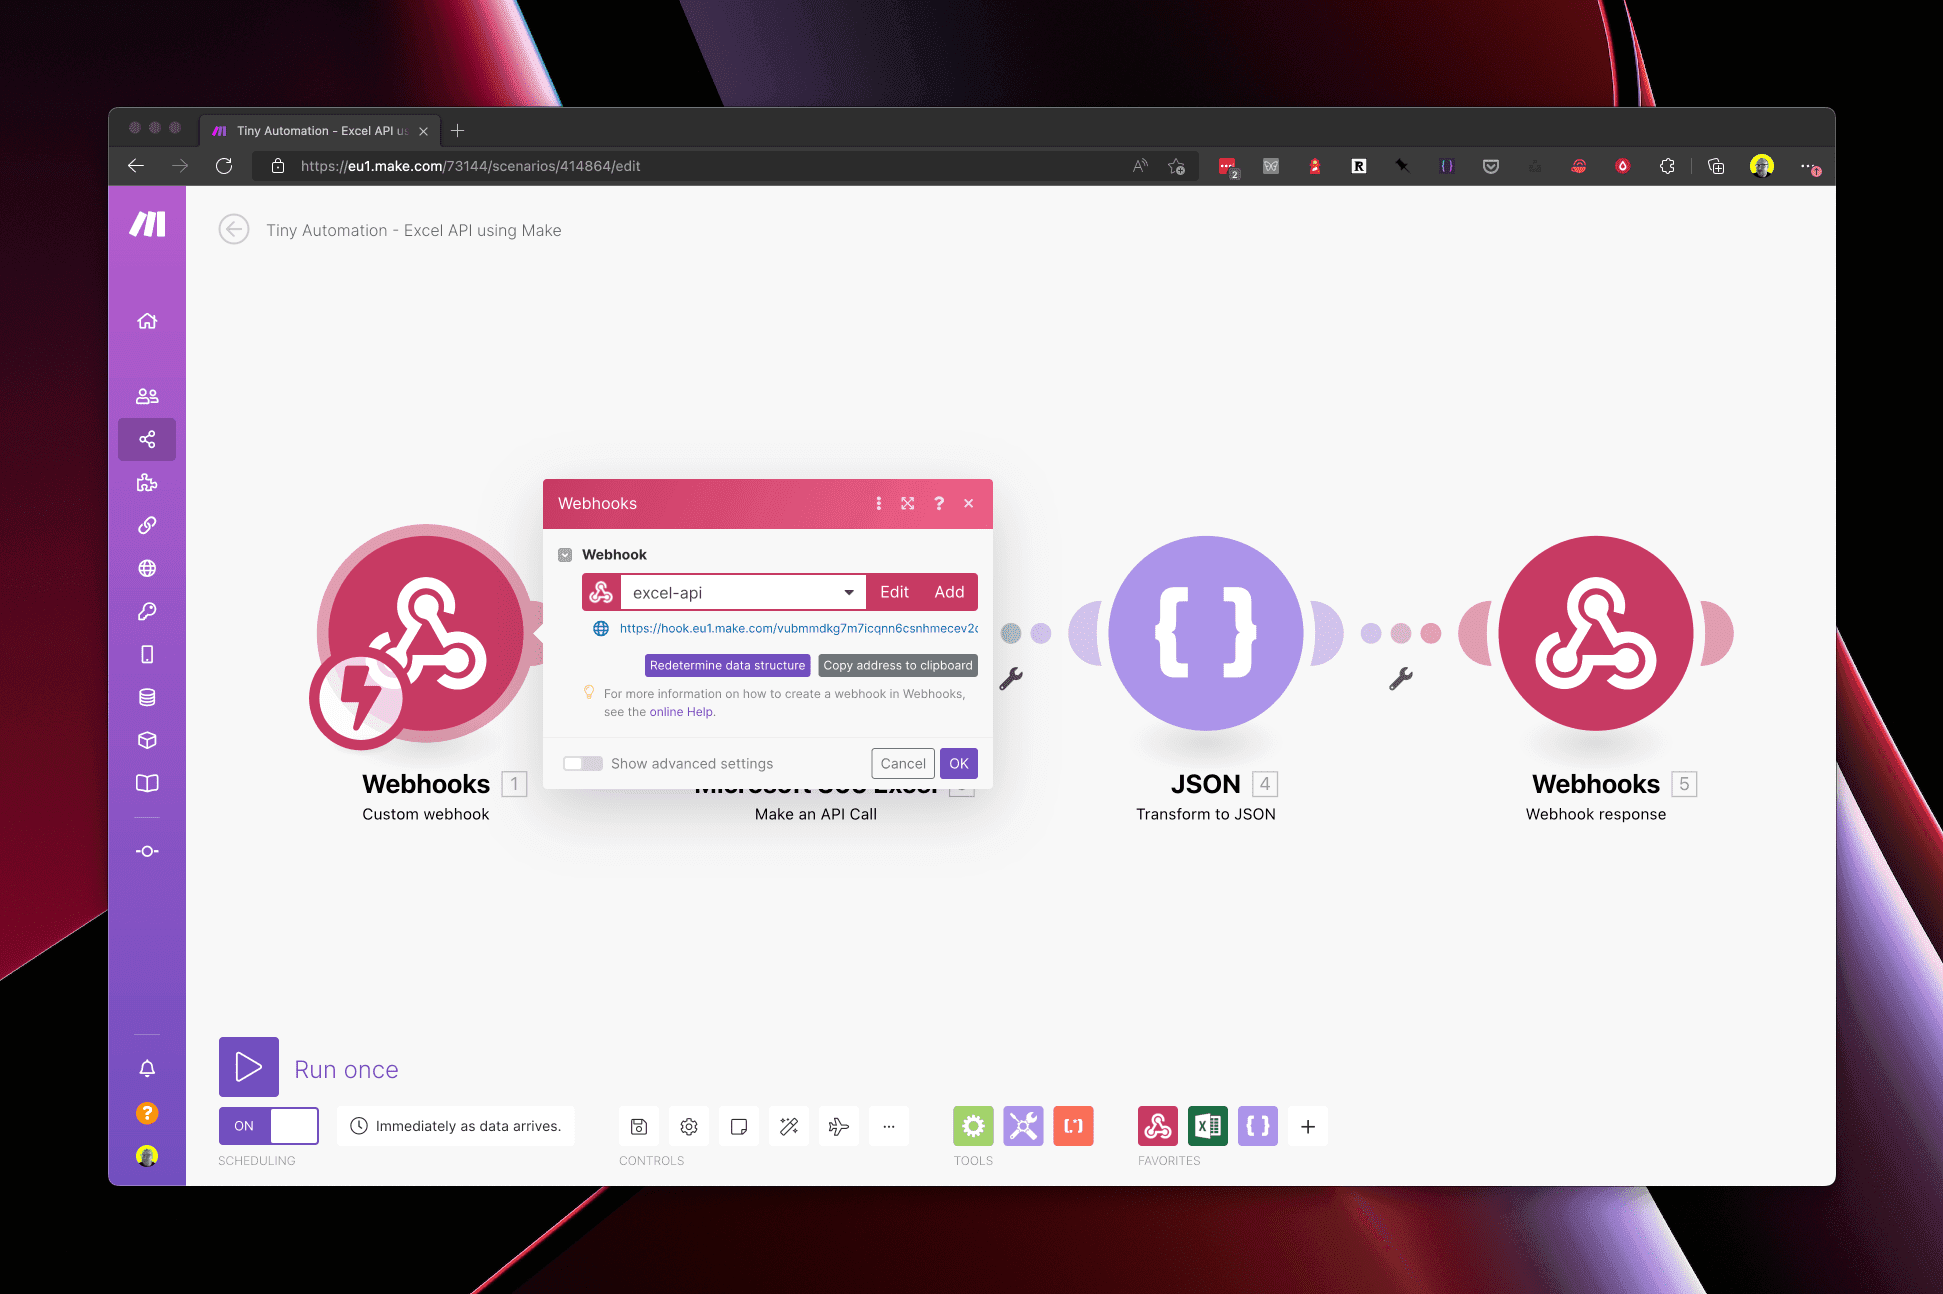
Task: Open Notifications bell in sidebar
Action: 147,1068
